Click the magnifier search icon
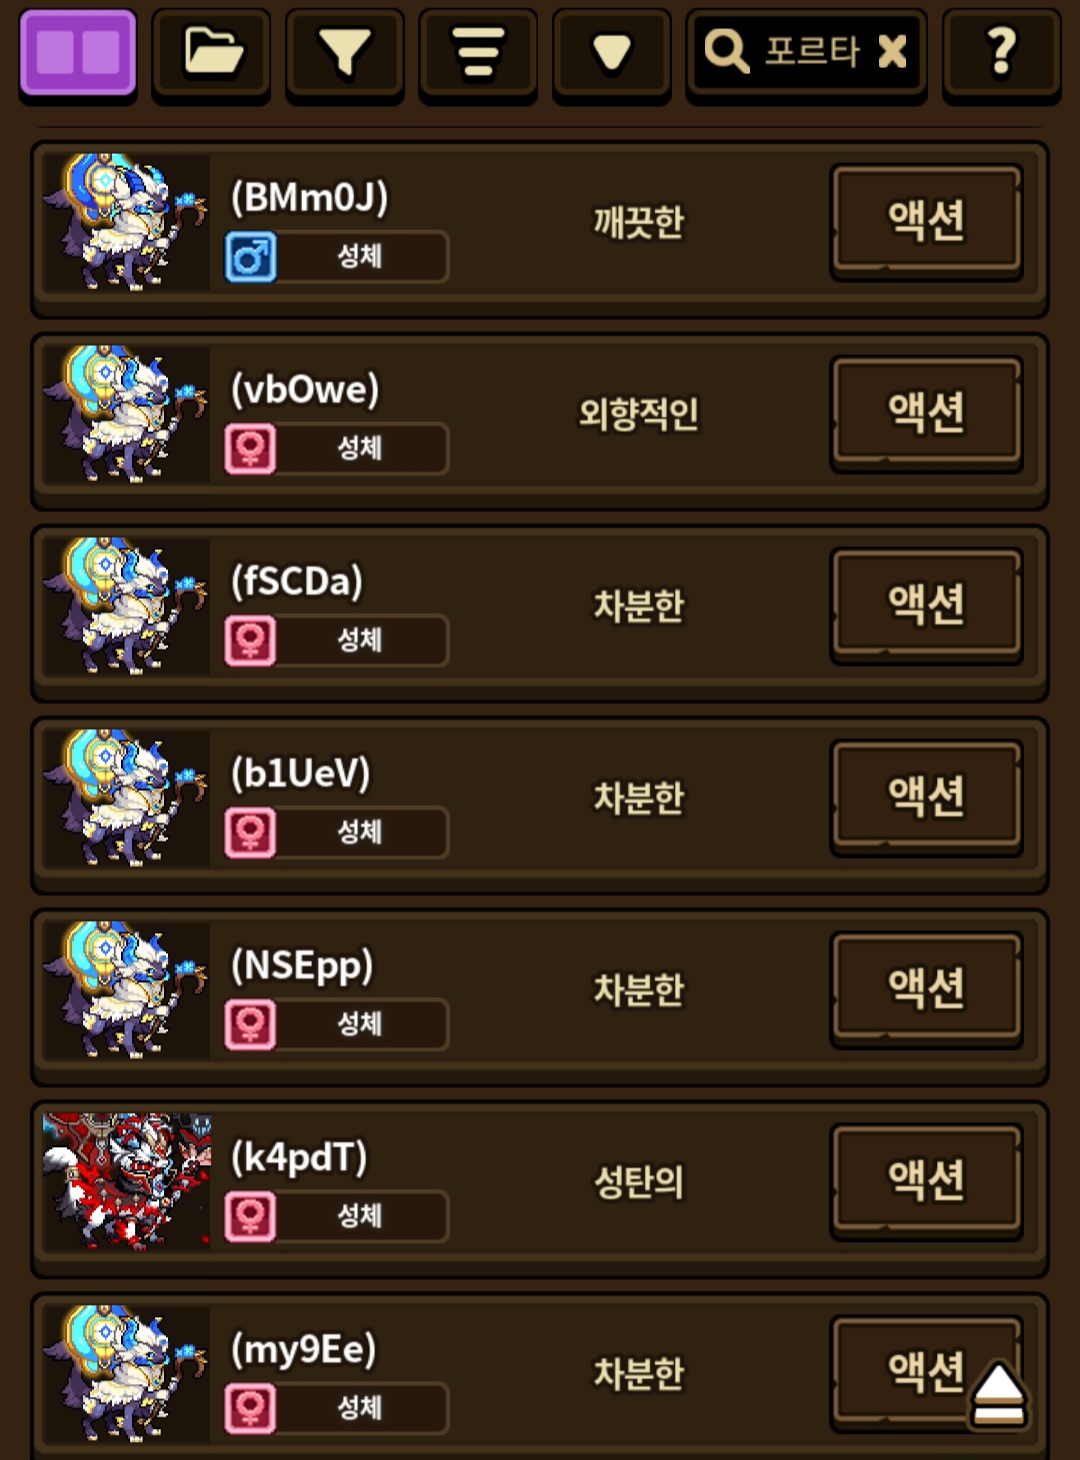Image resolution: width=1080 pixels, height=1460 pixels. [726, 50]
